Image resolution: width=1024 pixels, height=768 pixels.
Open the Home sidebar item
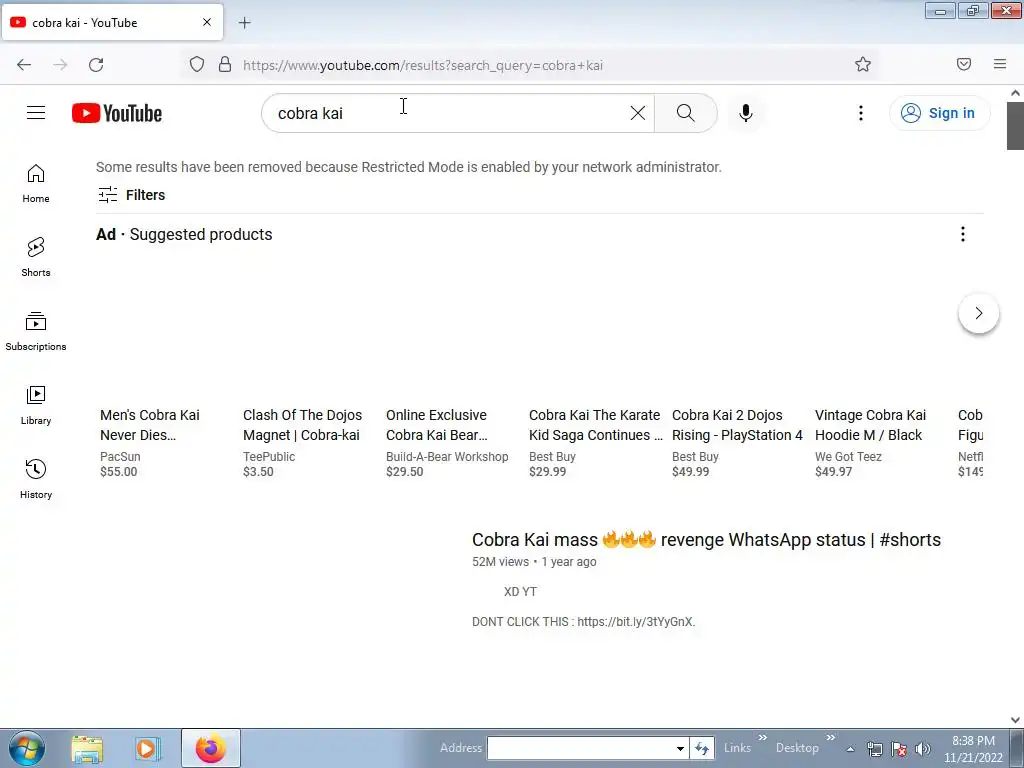click(36, 184)
